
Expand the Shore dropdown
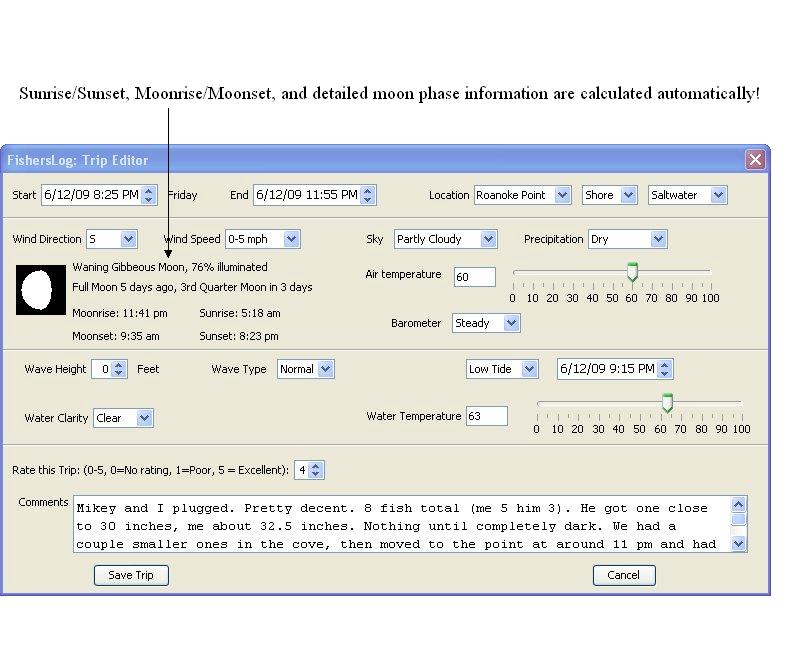click(x=609, y=195)
